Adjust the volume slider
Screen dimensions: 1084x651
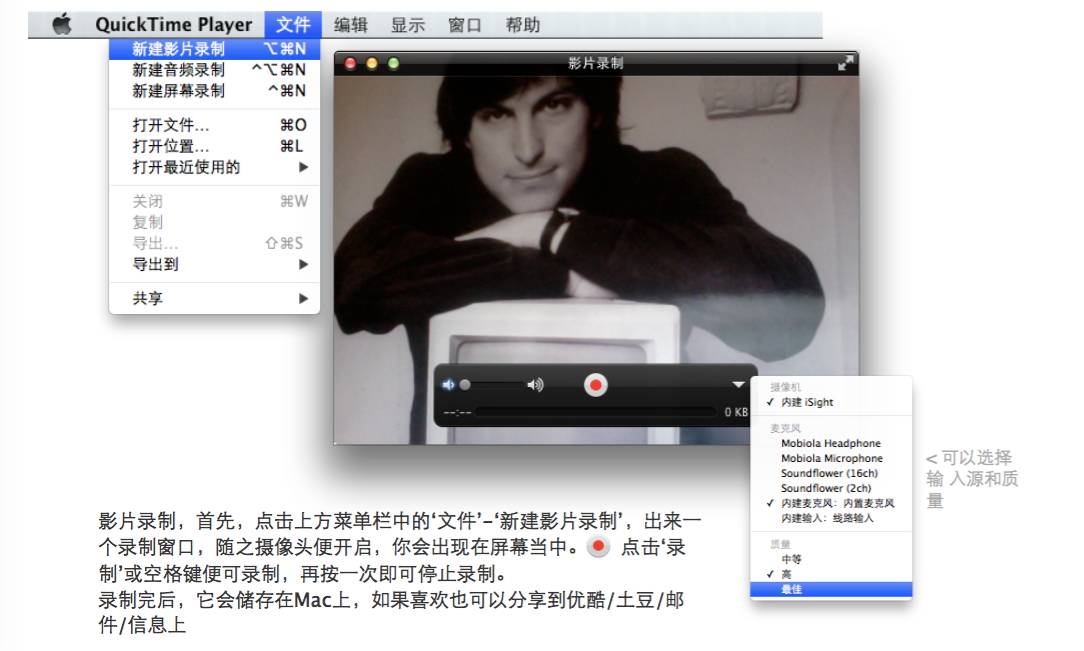pos(492,385)
